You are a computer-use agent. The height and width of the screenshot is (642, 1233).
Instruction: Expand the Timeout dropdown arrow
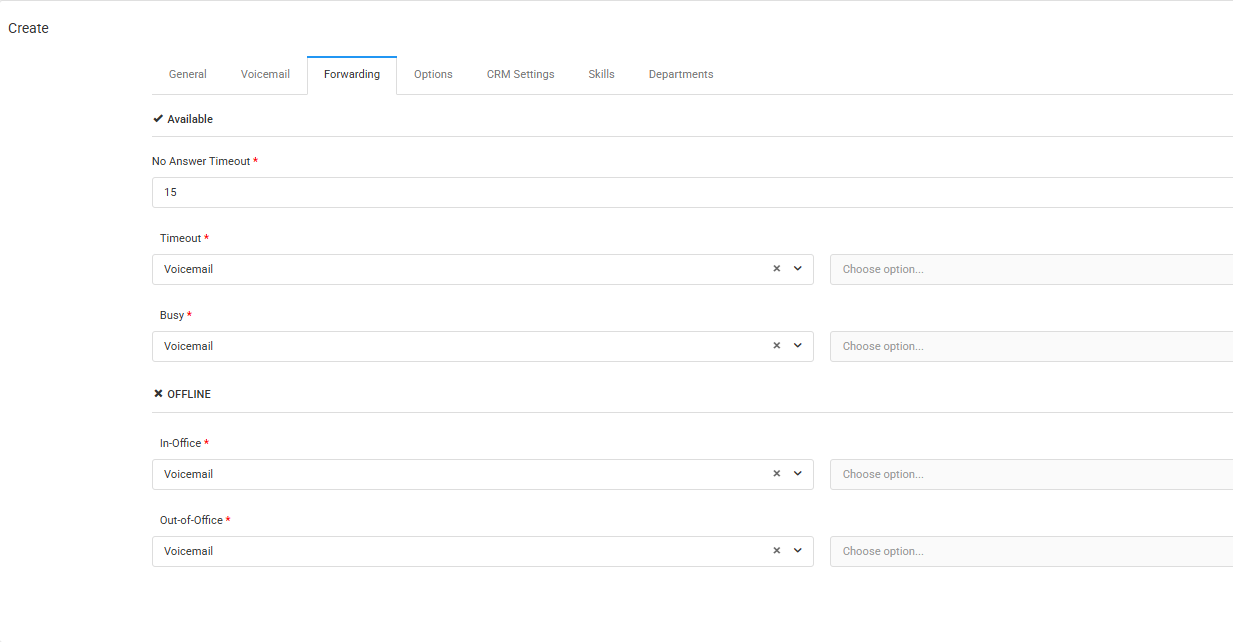pos(798,269)
